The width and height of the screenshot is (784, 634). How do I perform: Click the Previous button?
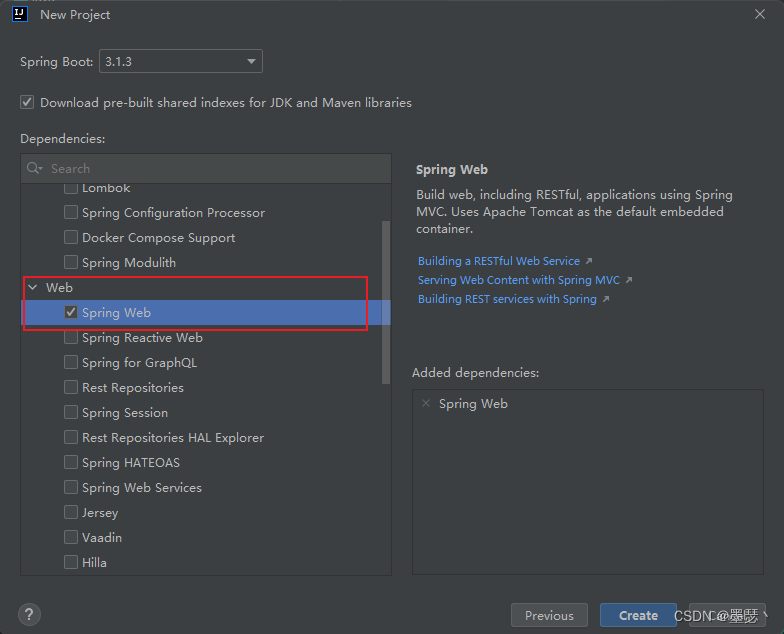click(549, 615)
